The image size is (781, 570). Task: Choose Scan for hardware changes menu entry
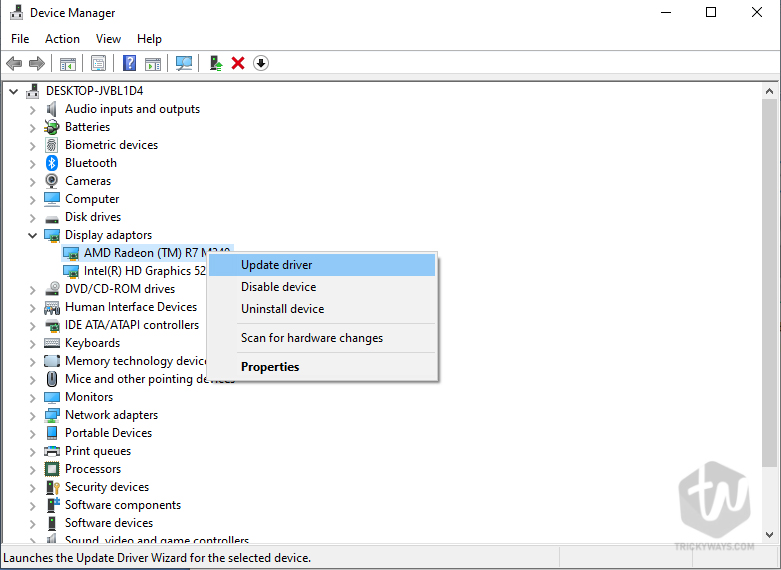pyautogui.click(x=322, y=338)
